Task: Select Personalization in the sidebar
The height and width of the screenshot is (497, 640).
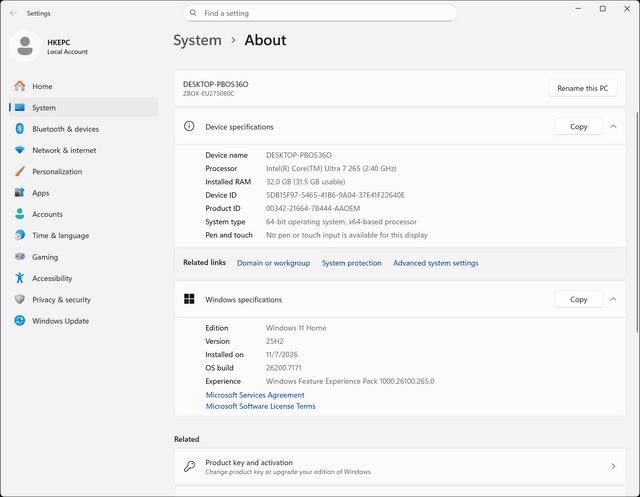Action: click(x=83, y=171)
